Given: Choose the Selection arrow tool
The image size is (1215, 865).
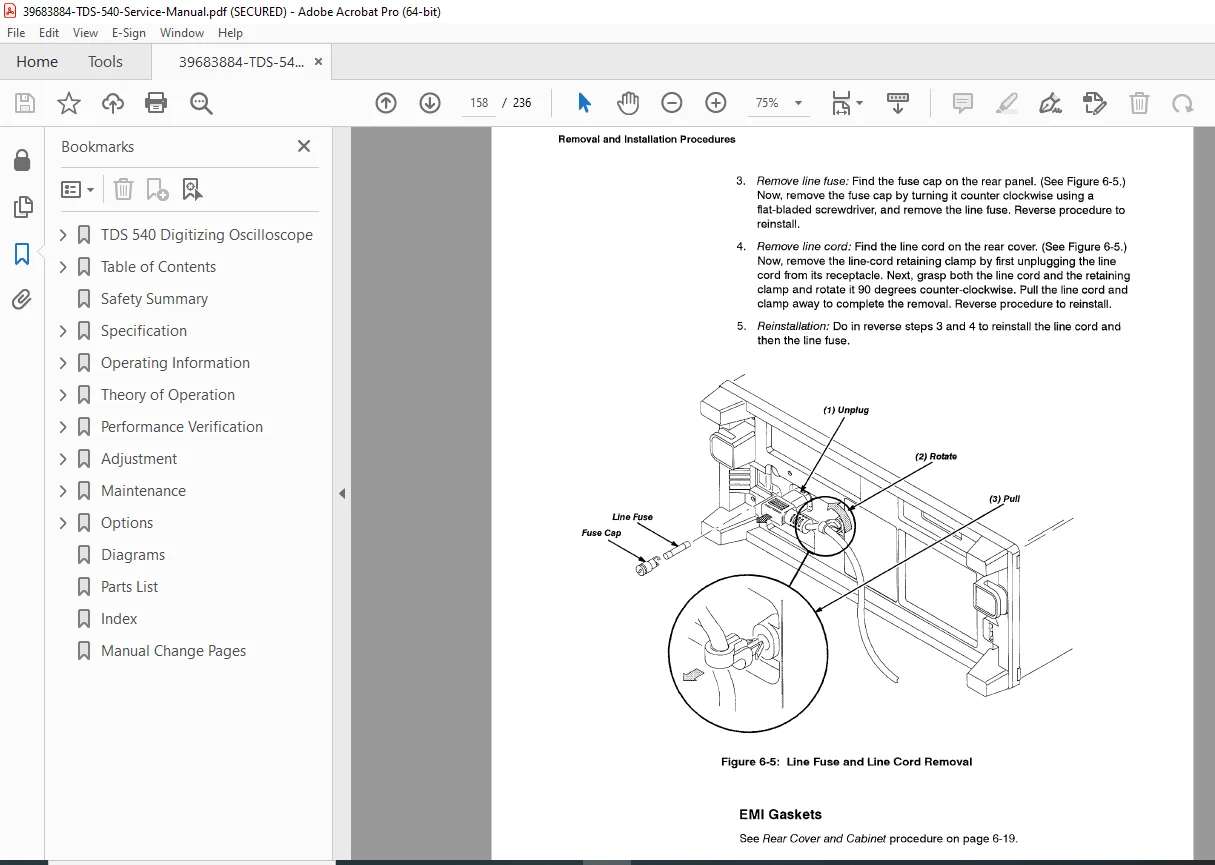Looking at the screenshot, I should click(585, 103).
